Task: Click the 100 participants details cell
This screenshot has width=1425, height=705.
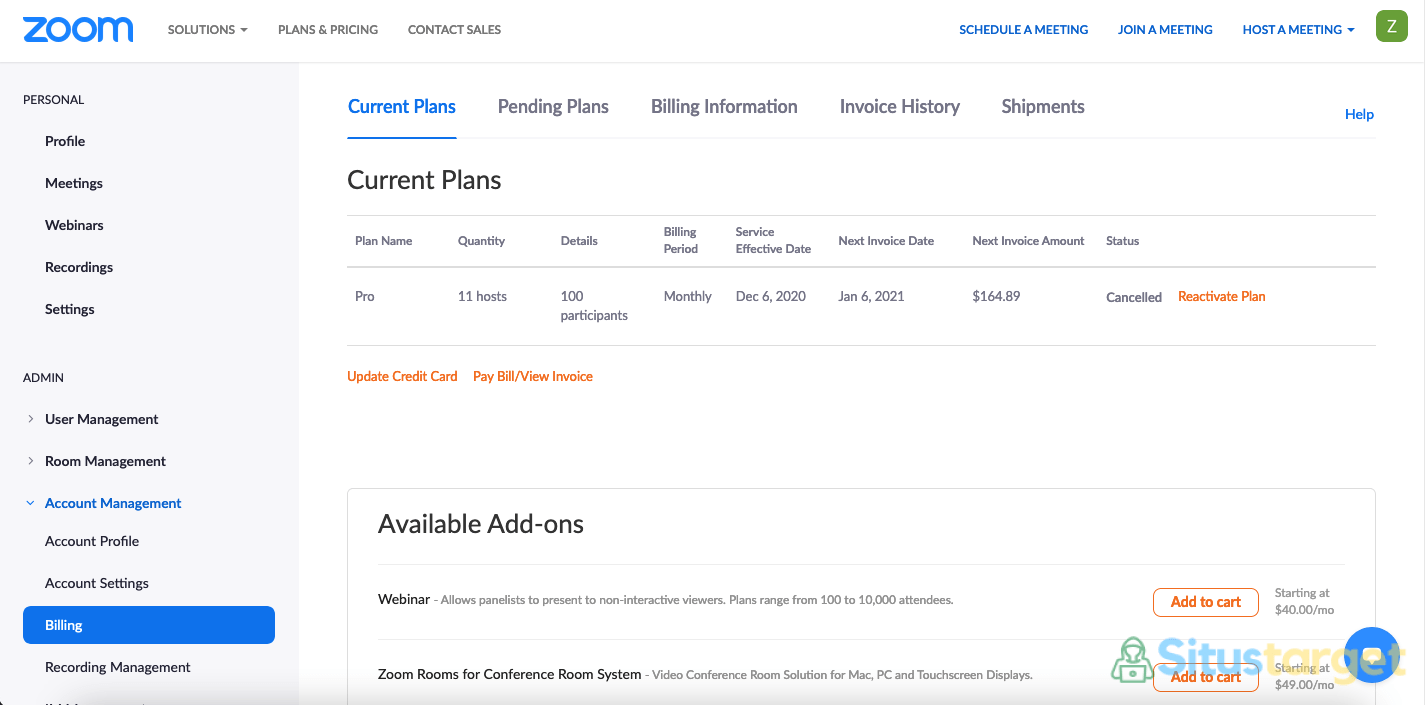Action: coord(594,306)
